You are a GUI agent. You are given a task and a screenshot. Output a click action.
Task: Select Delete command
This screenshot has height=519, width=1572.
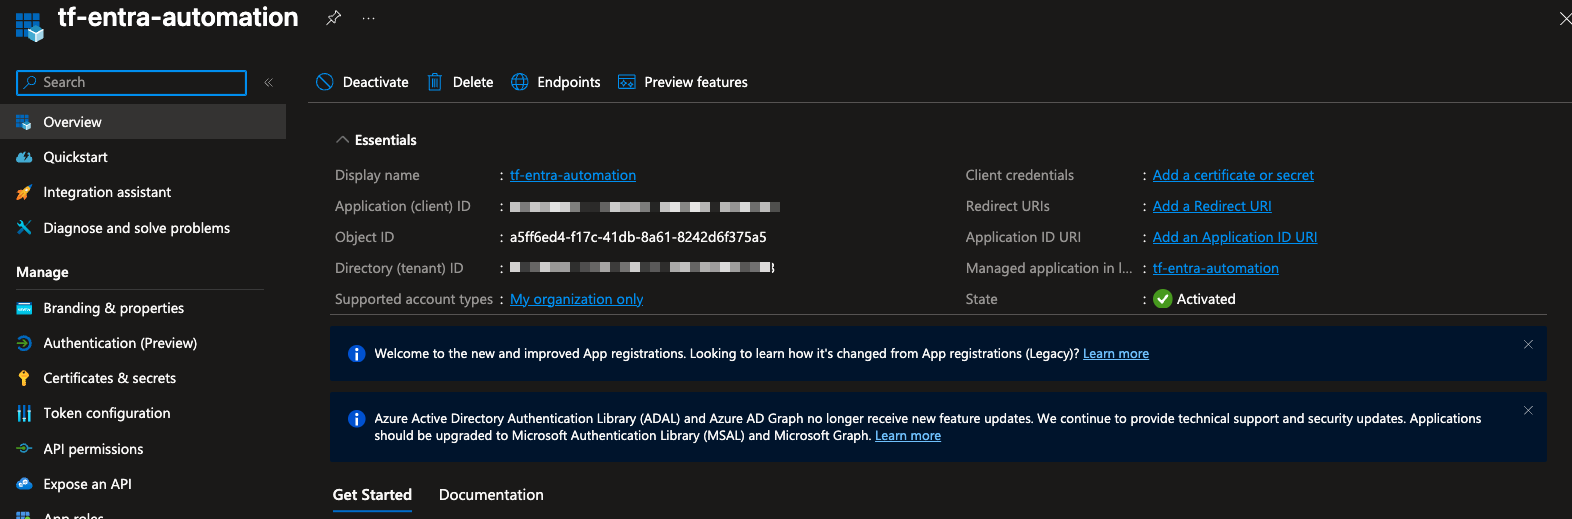[461, 82]
